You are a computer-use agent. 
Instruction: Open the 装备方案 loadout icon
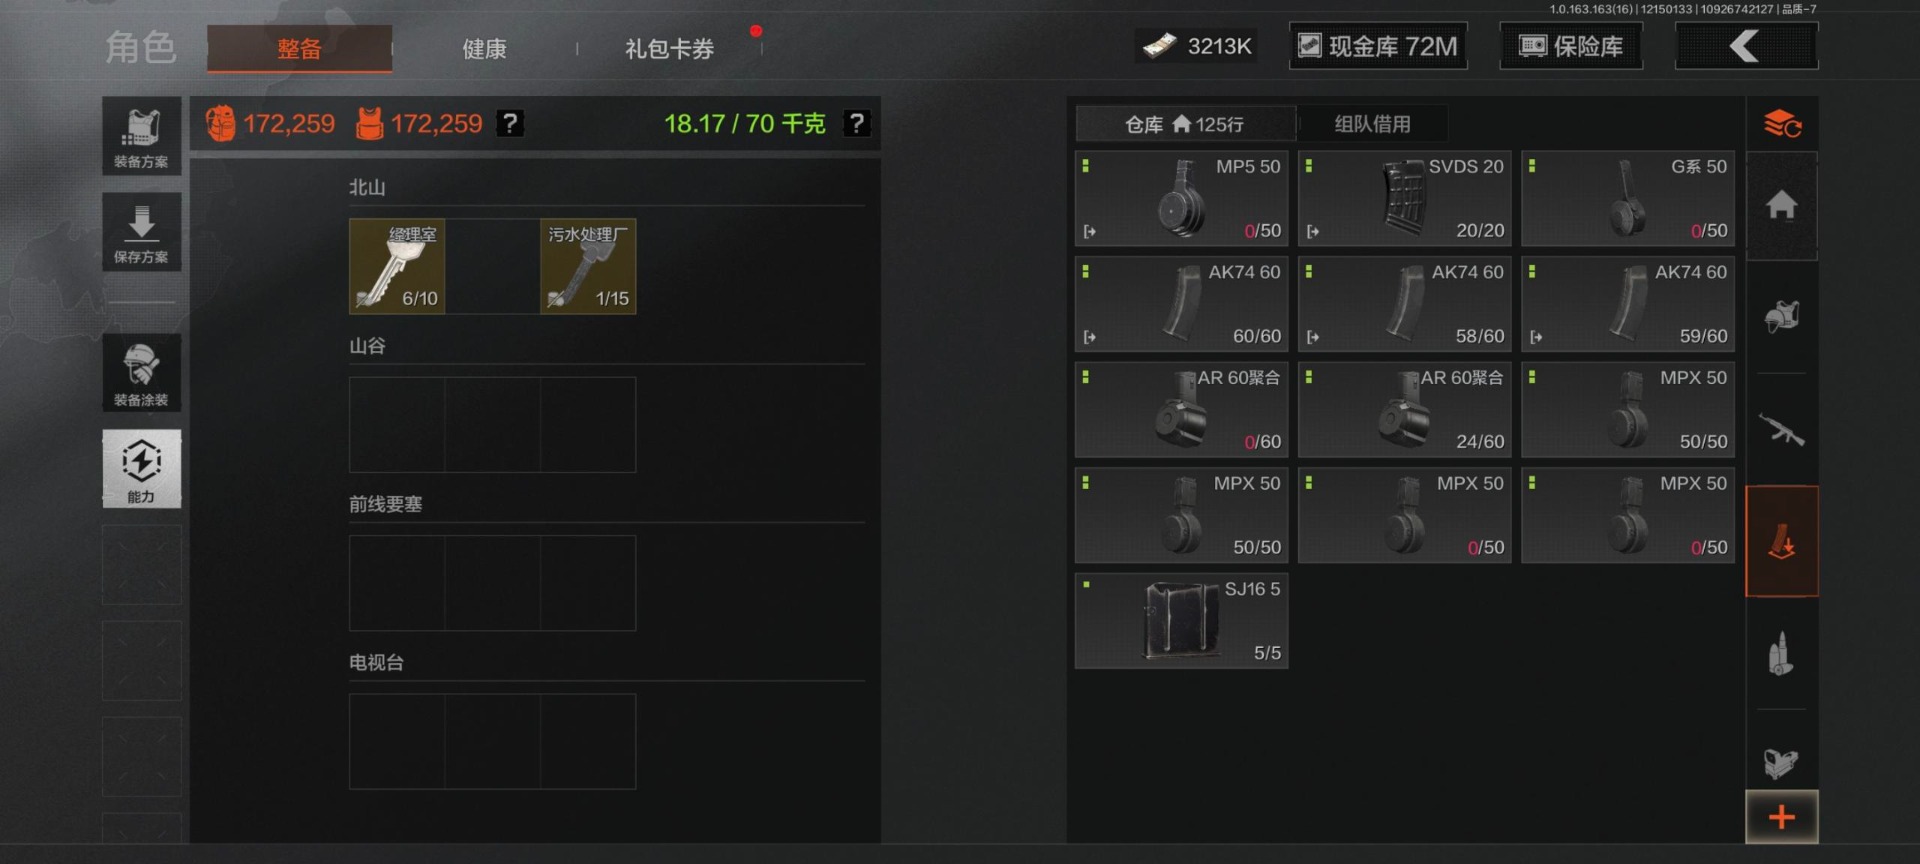coord(141,136)
